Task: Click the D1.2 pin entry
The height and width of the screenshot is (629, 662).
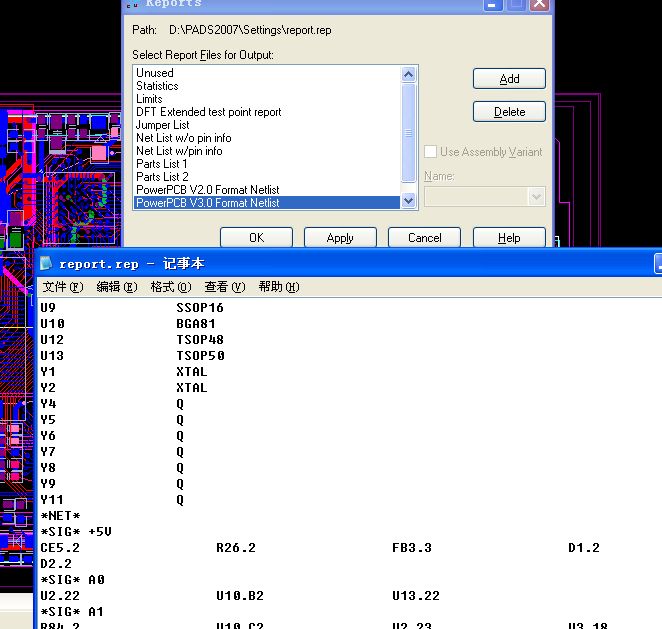Action: 584,548
